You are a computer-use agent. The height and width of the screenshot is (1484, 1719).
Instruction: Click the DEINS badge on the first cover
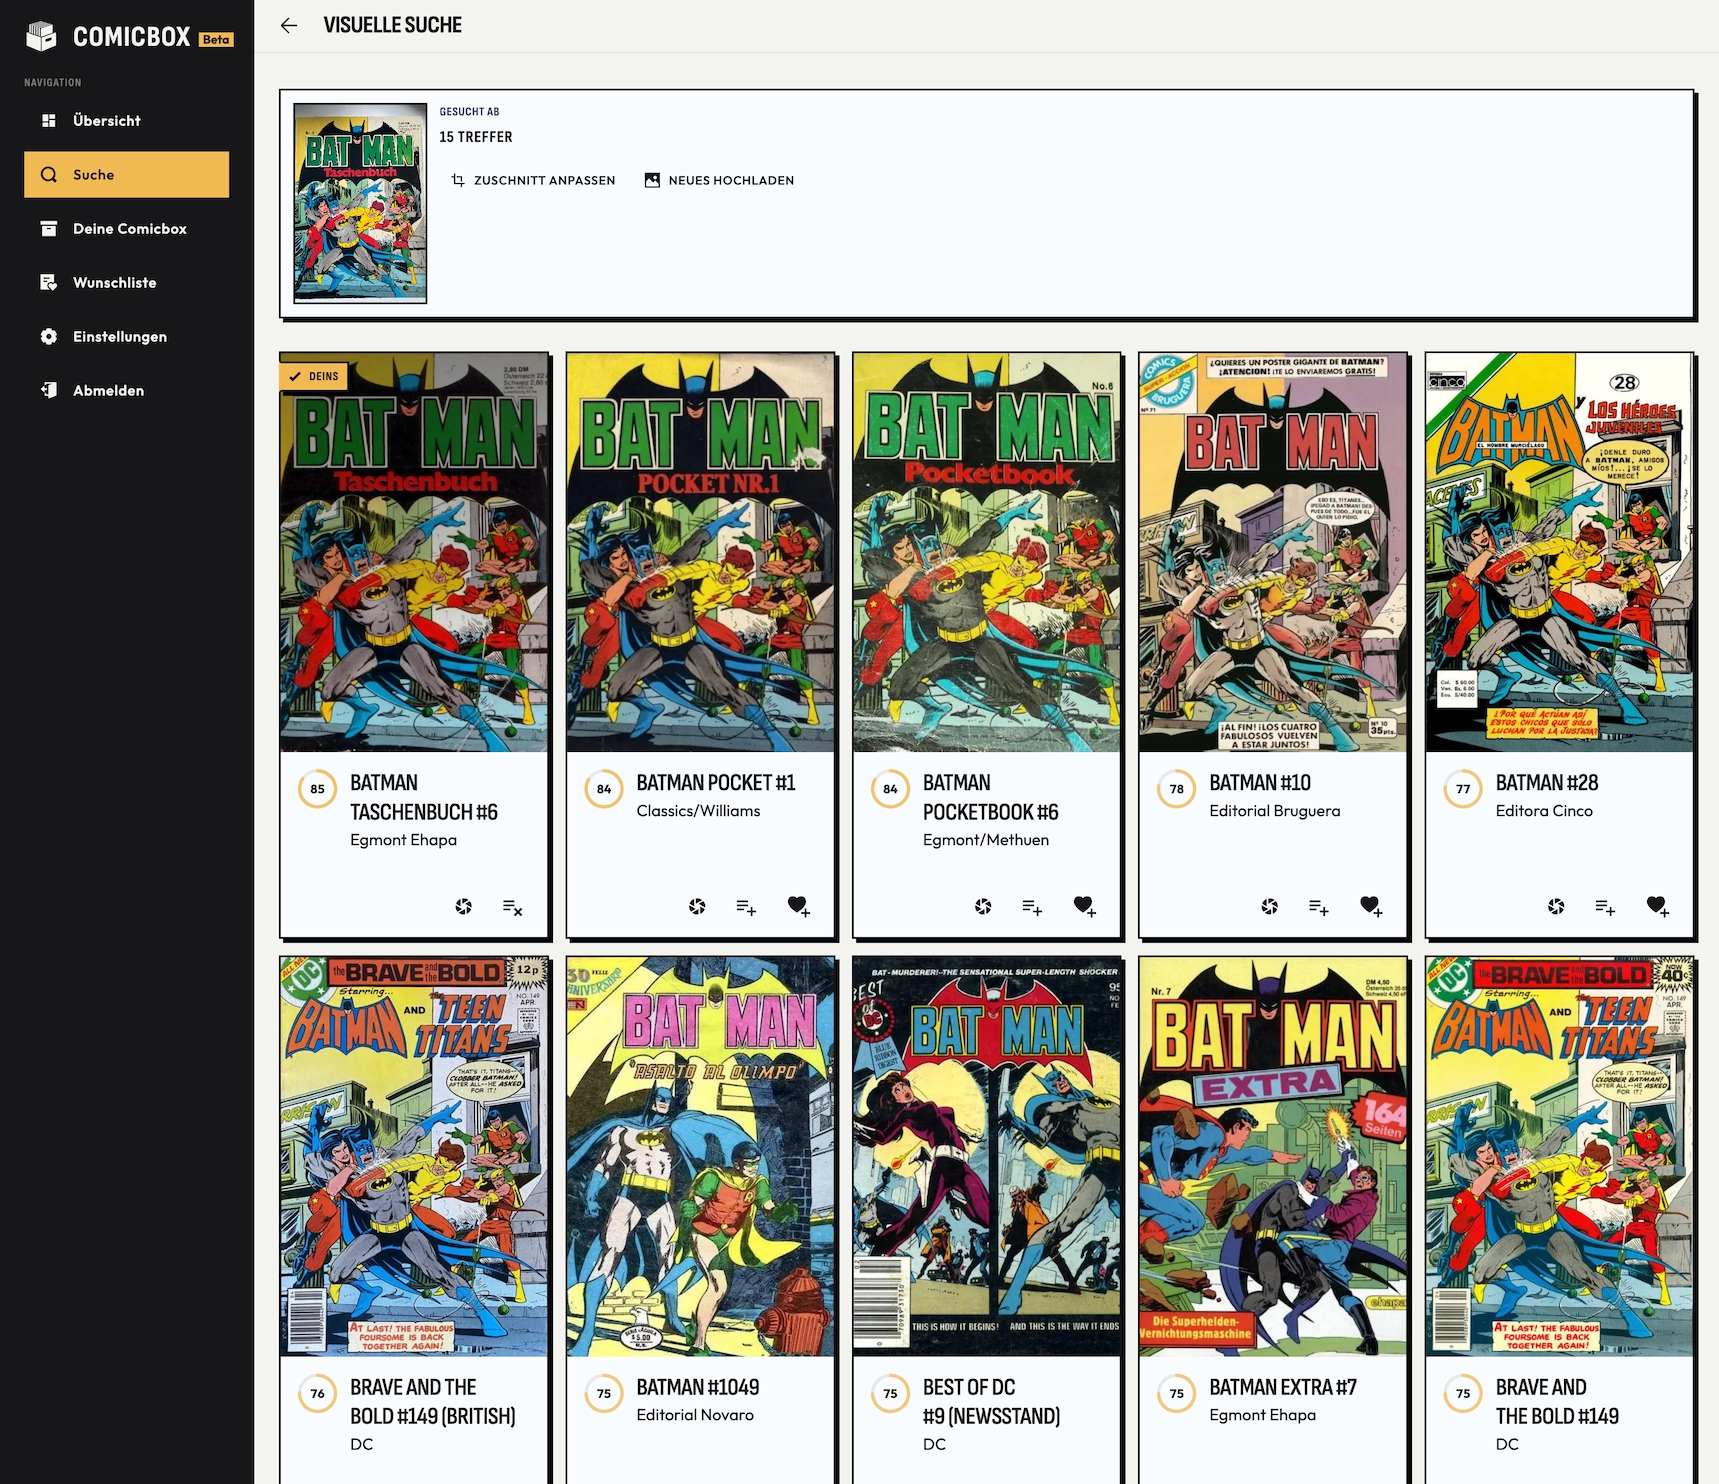(x=313, y=377)
